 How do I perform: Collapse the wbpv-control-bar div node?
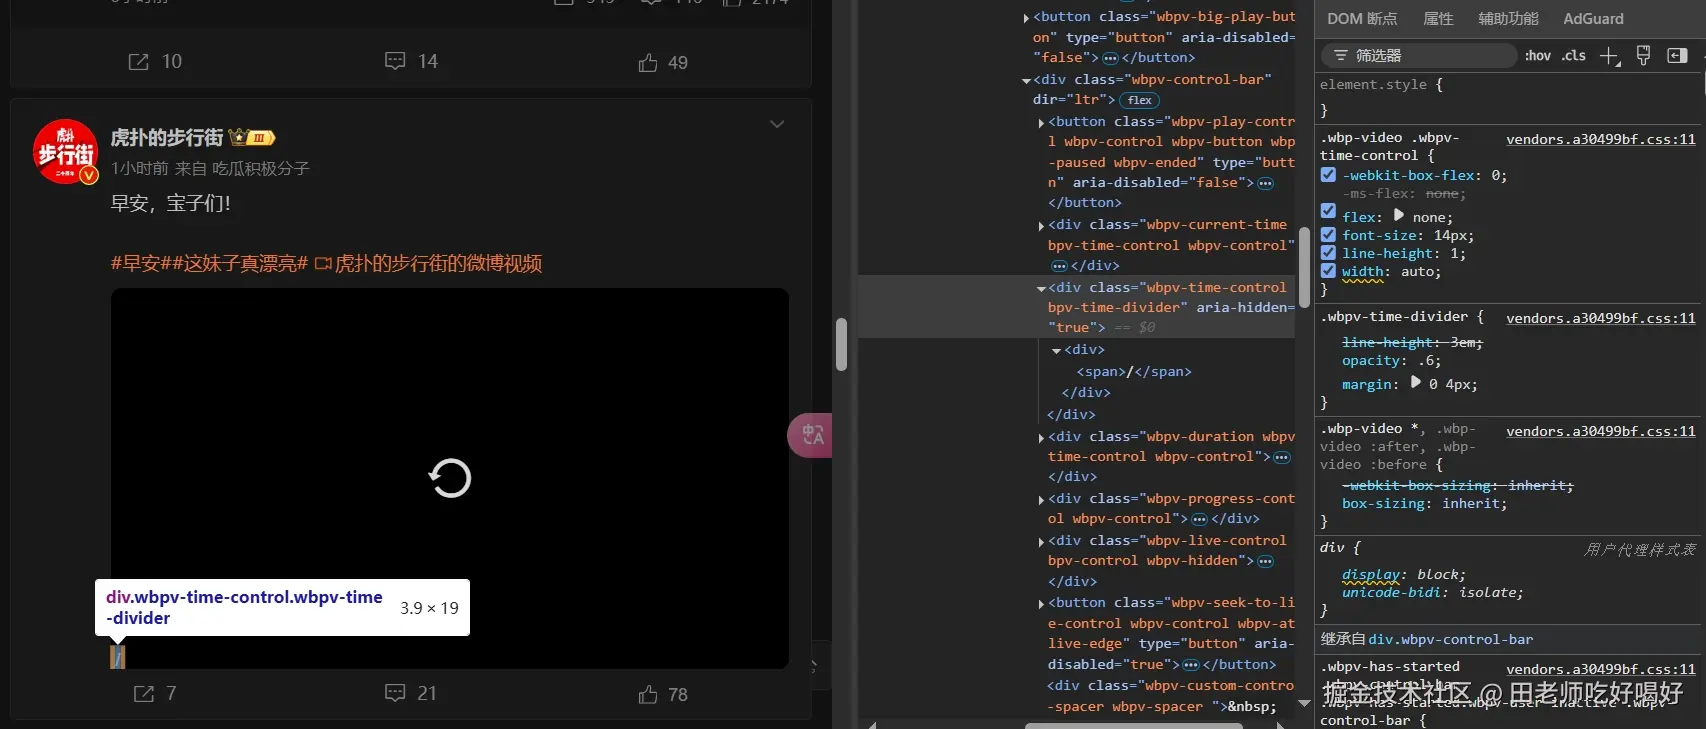click(x=1027, y=80)
